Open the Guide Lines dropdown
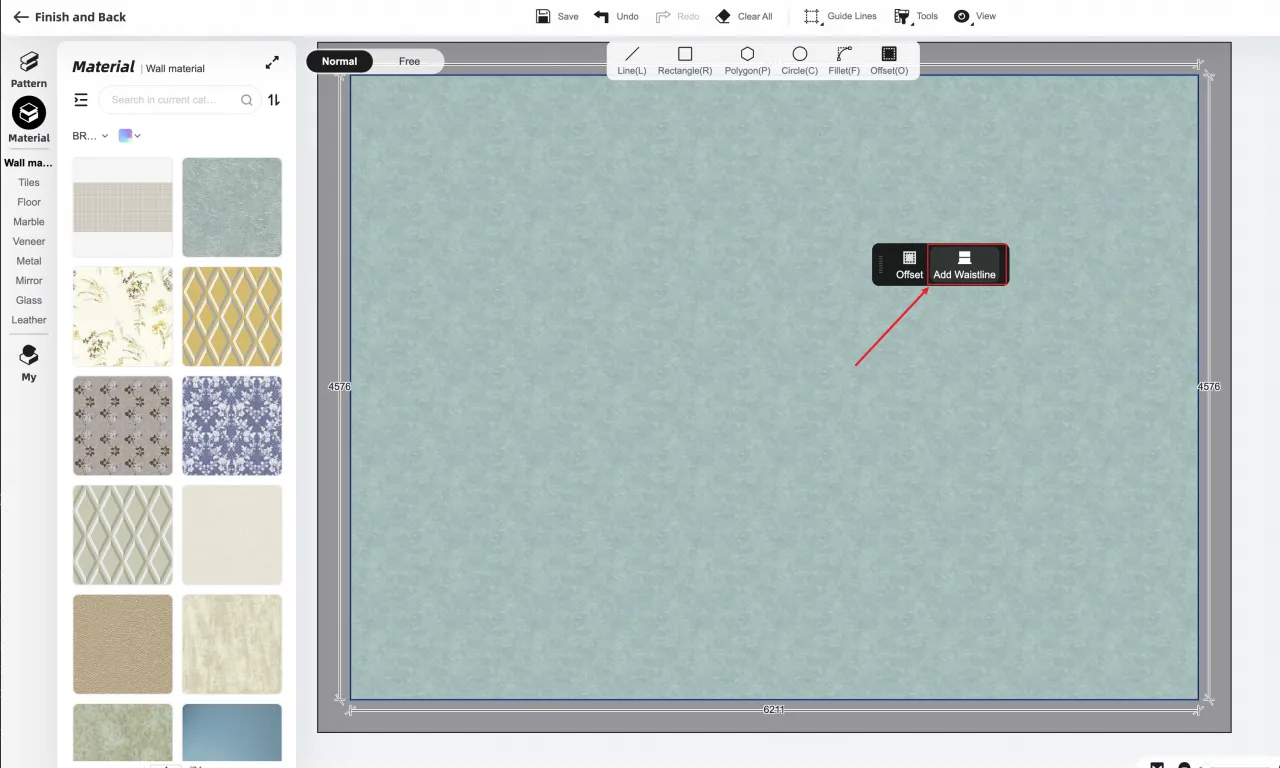 [840, 16]
